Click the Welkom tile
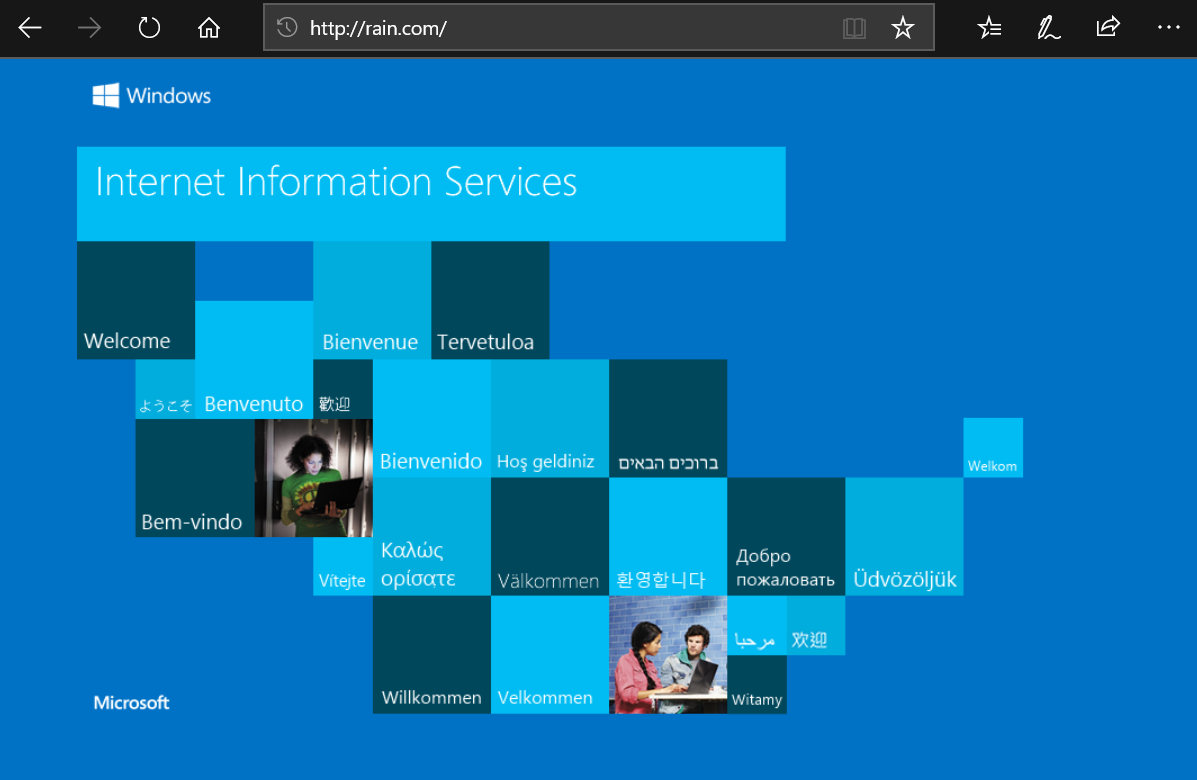This screenshot has width=1197, height=780. tap(993, 448)
